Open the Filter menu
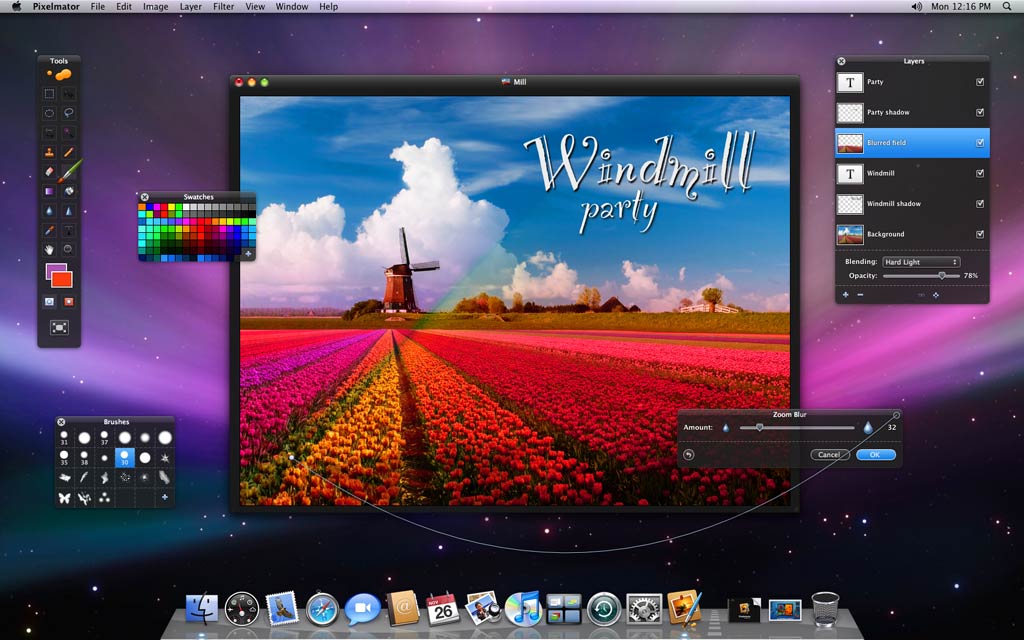 click(223, 7)
